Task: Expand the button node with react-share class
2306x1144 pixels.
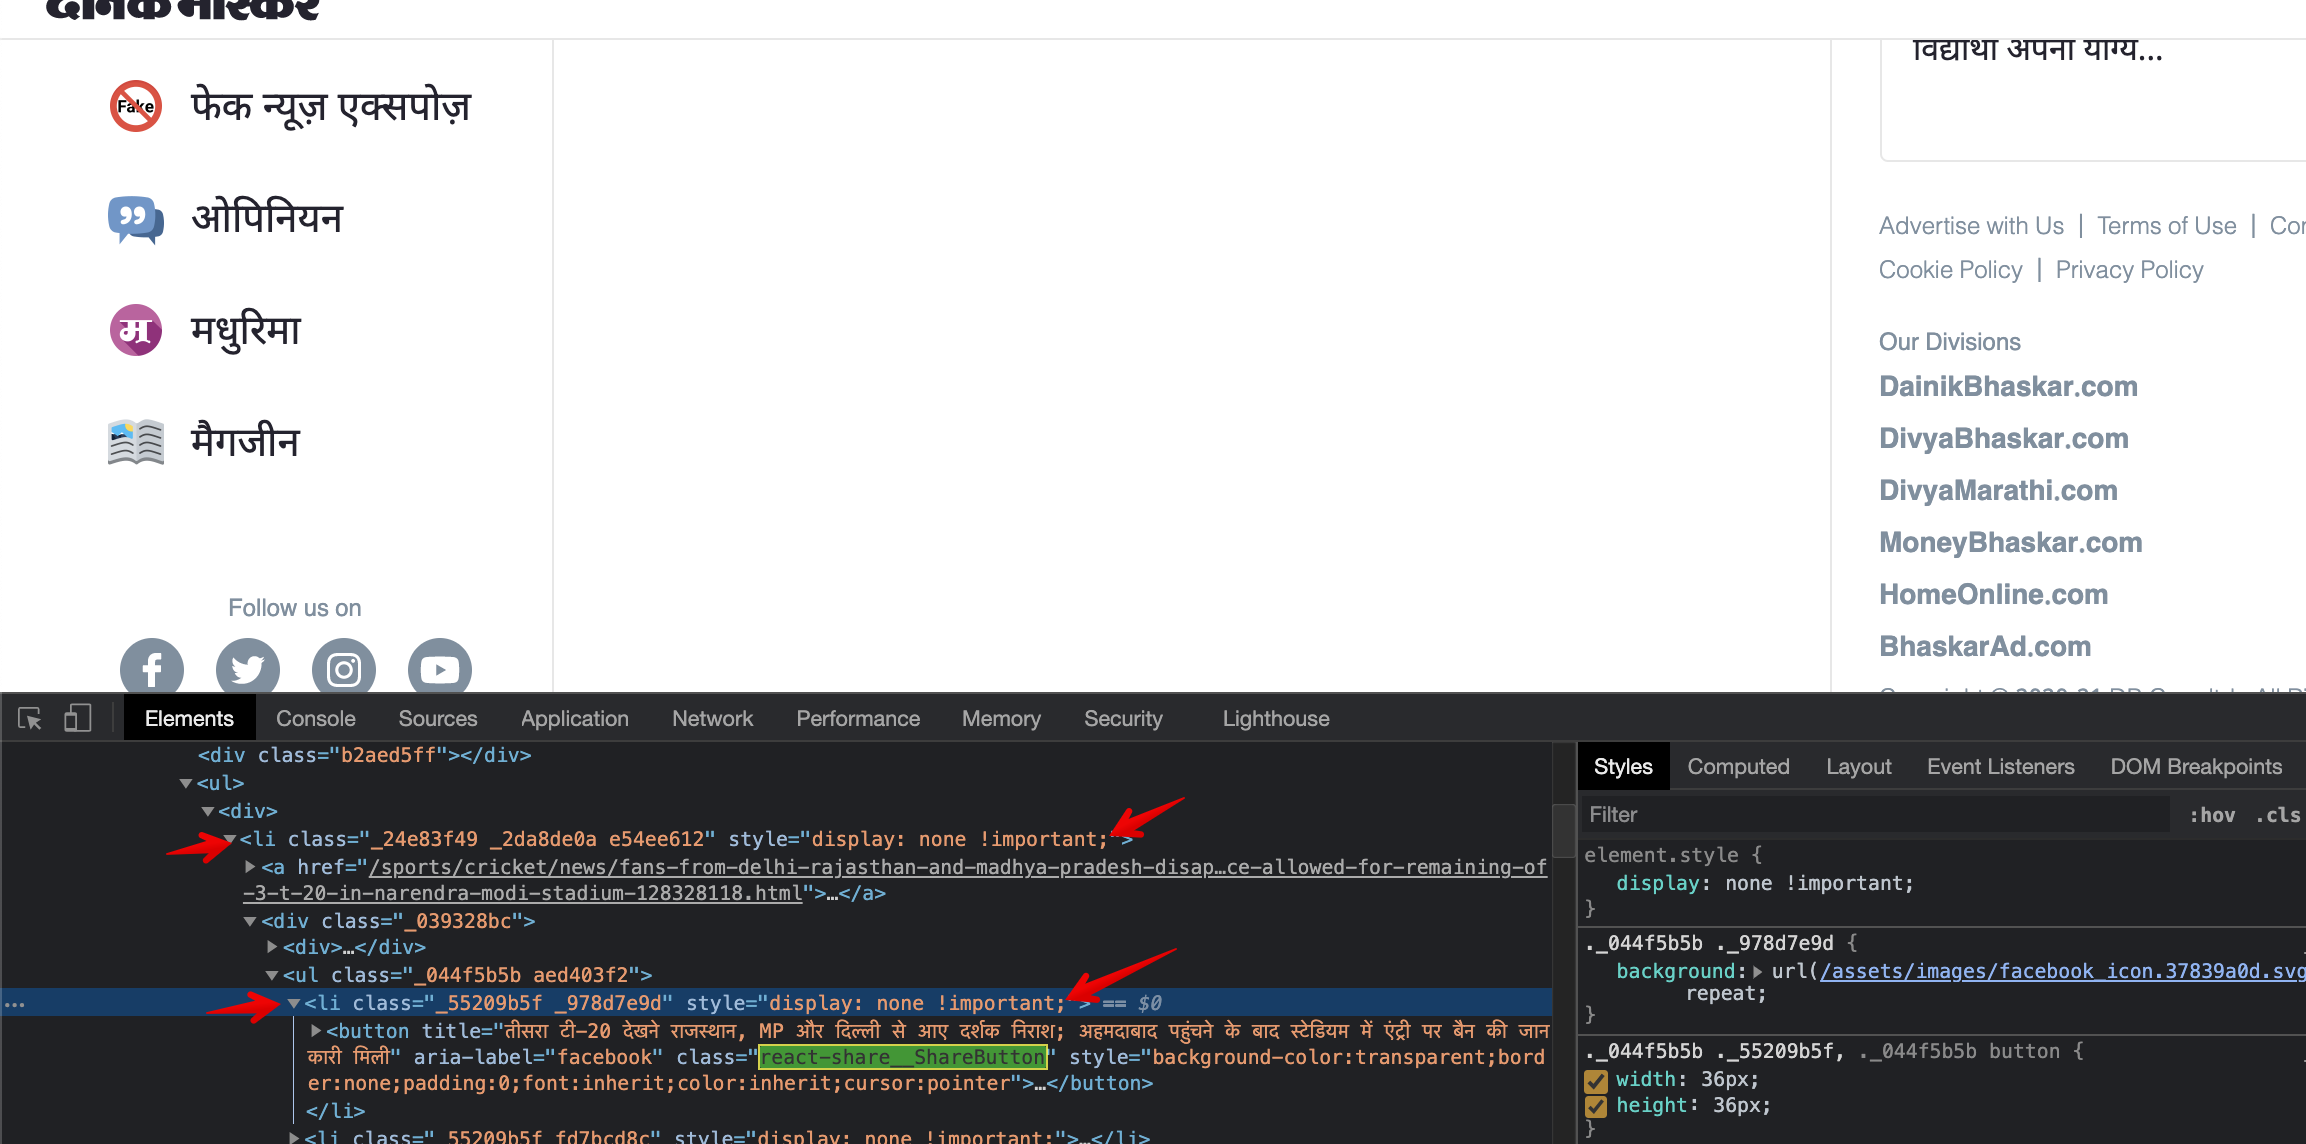Action: 317,1031
